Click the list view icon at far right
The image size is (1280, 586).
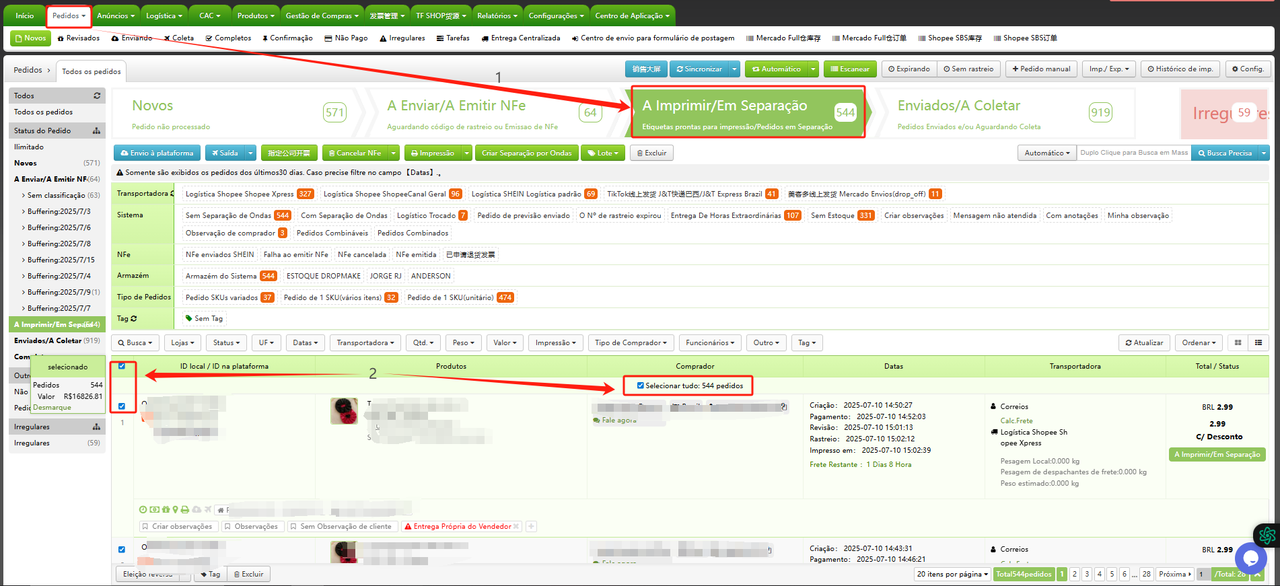[1258, 343]
